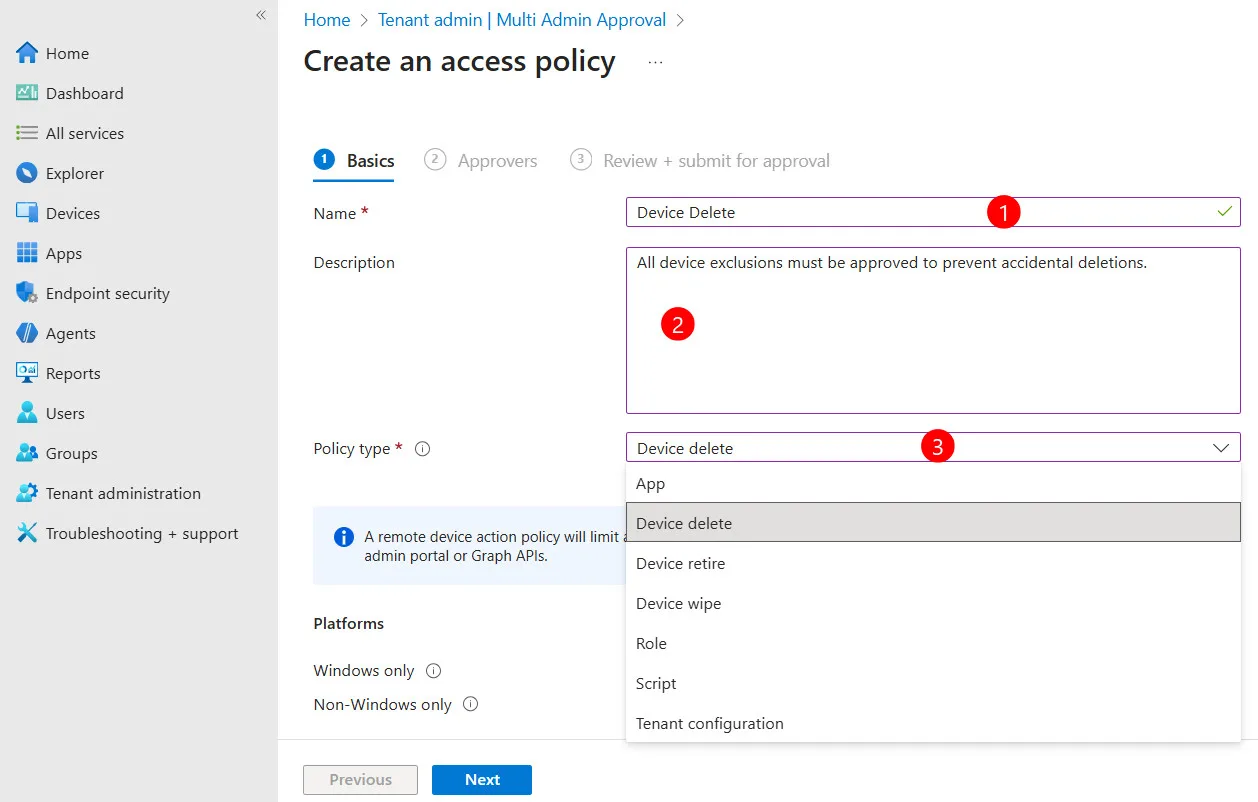This screenshot has width=1258, height=802.
Task: Collapse the left navigation pane chevron
Action: click(x=261, y=15)
